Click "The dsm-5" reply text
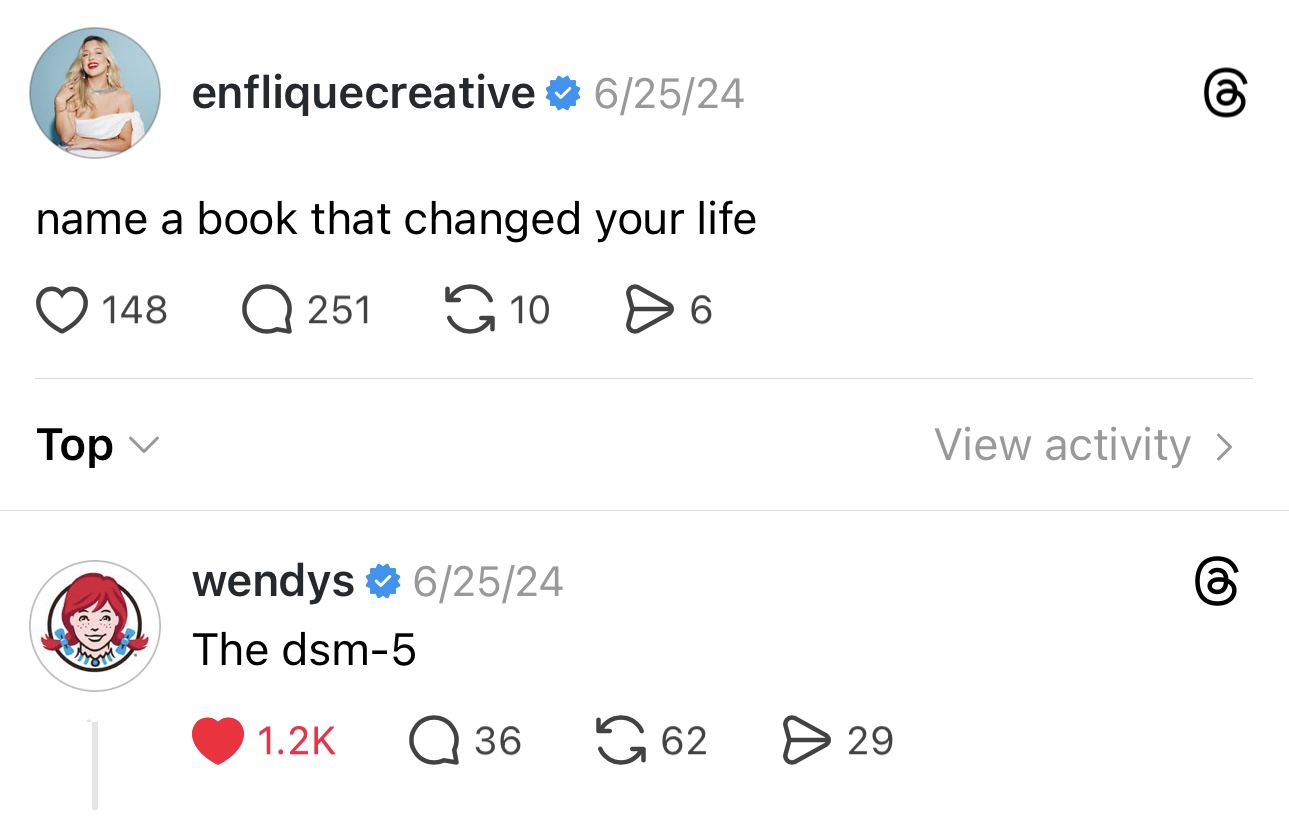1289x823 pixels. [304, 650]
